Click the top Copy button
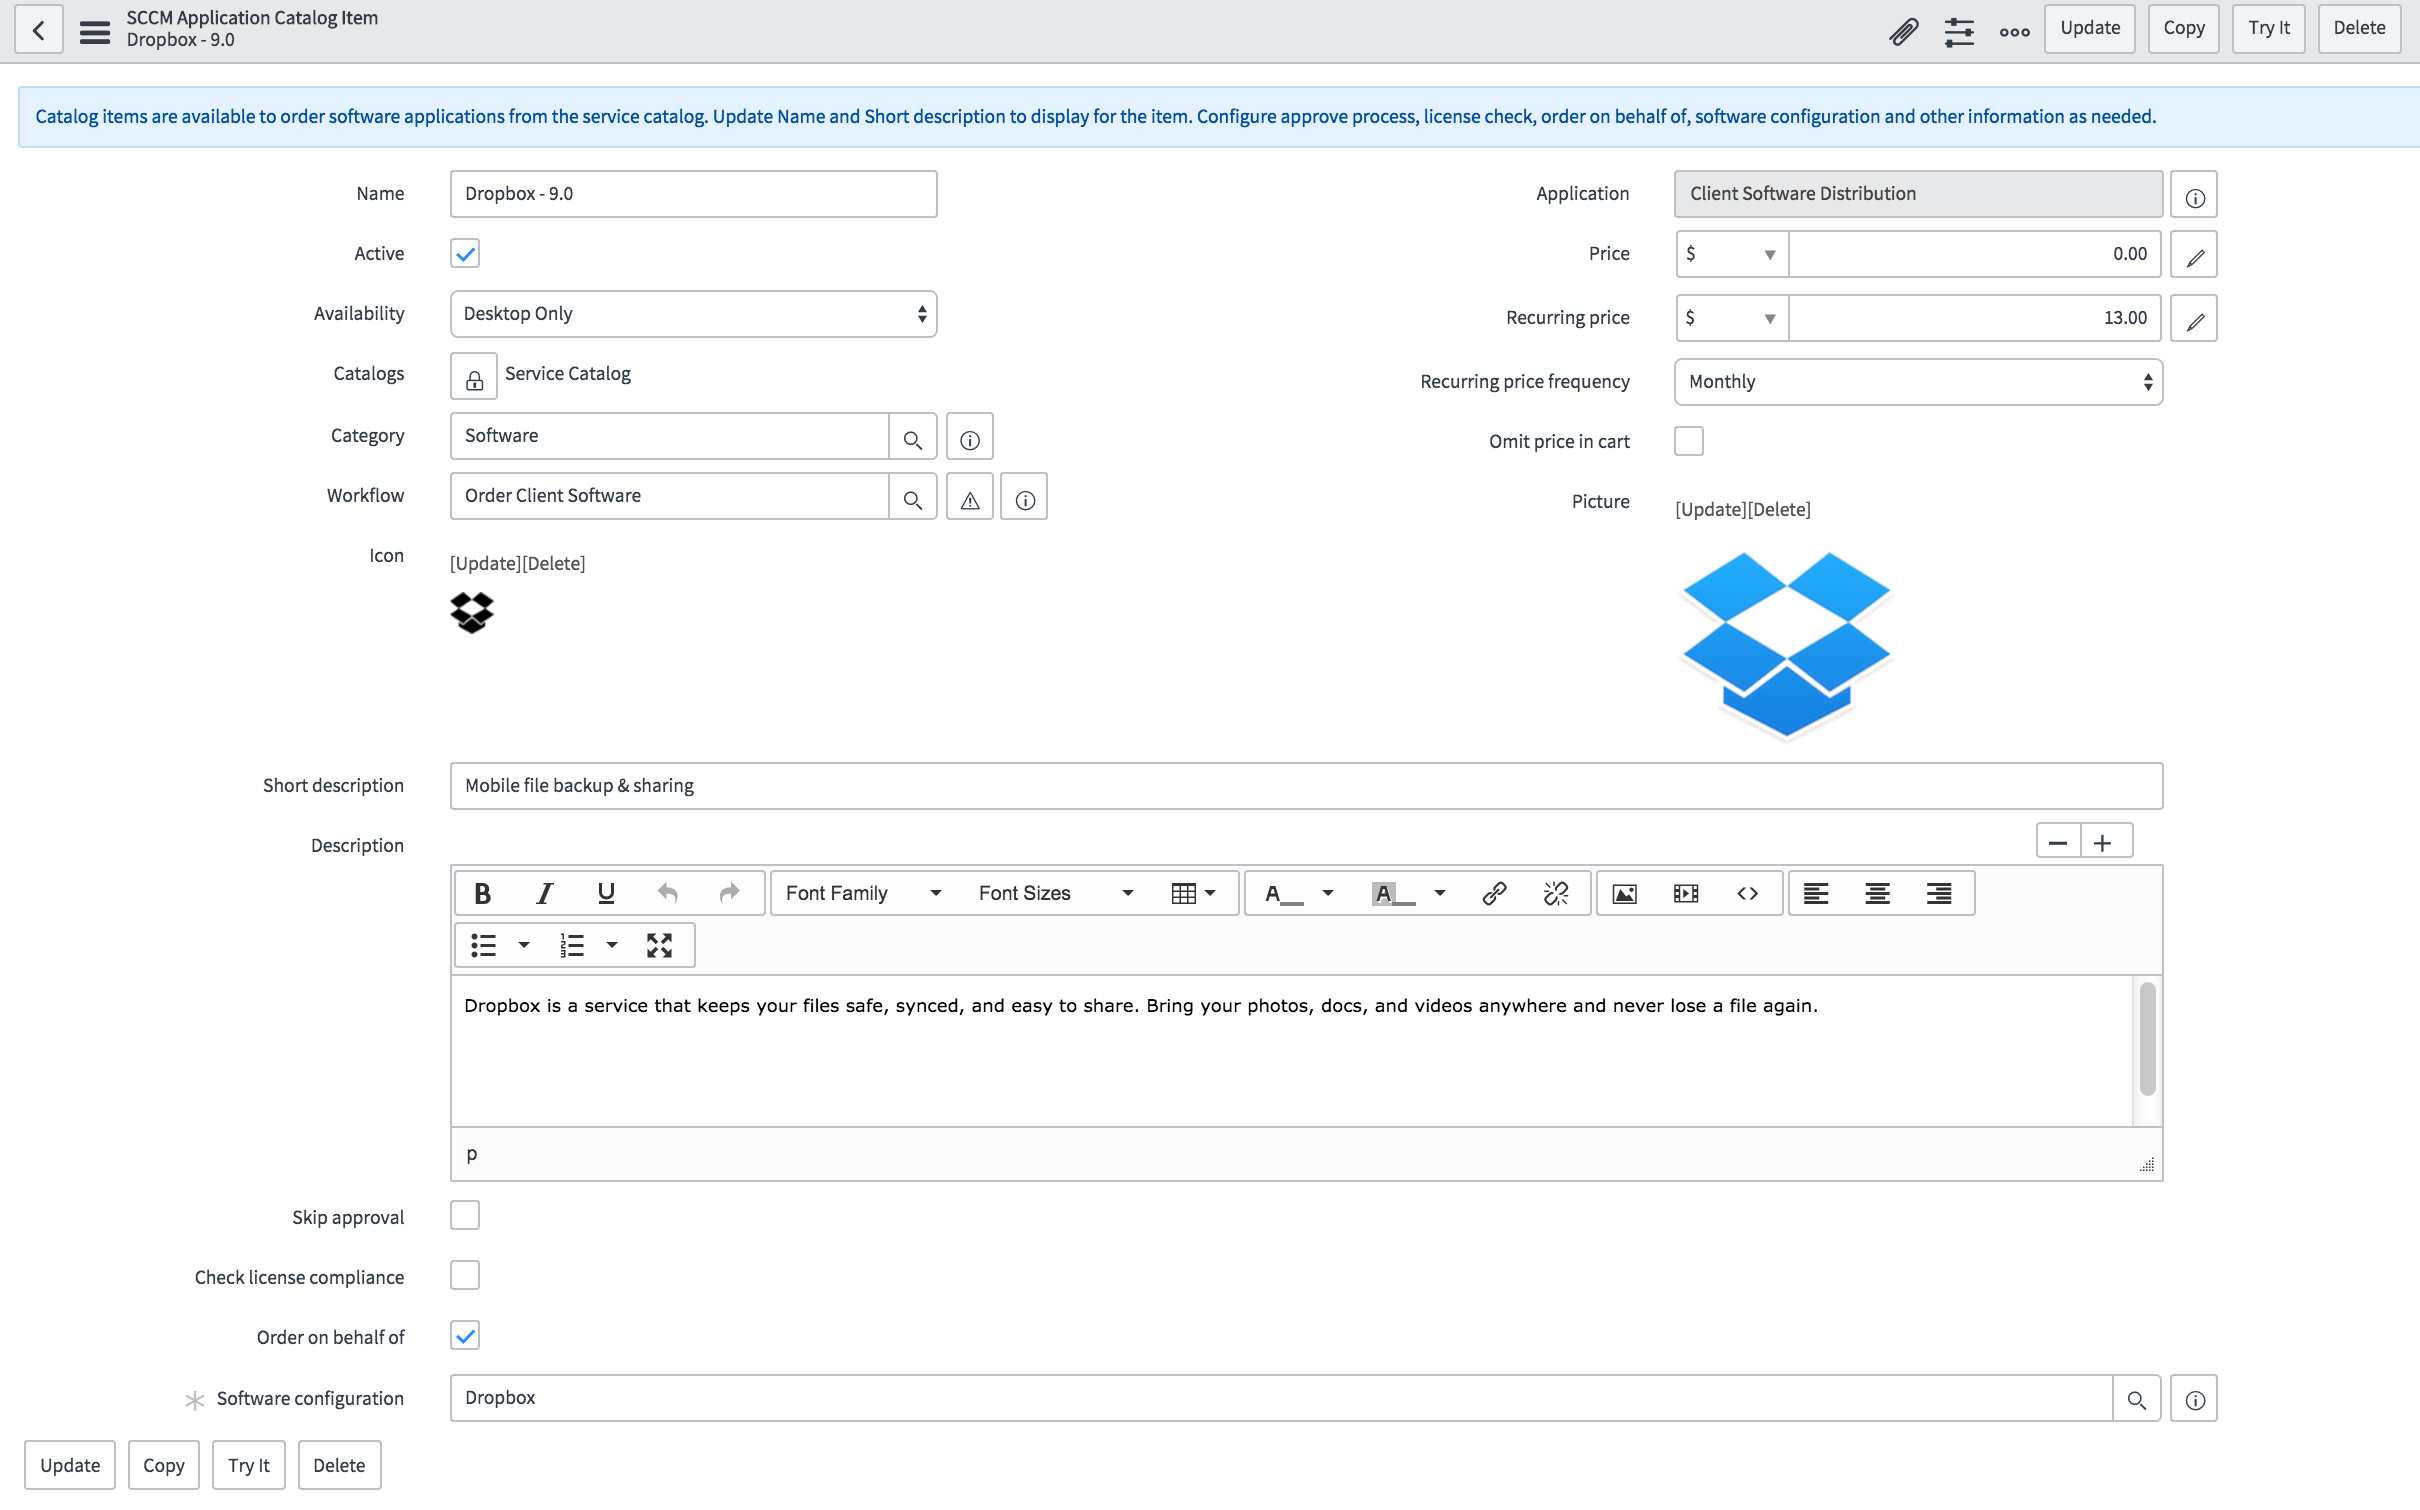Image resolution: width=2420 pixels, height=1510 pixels. (2184, 28)
